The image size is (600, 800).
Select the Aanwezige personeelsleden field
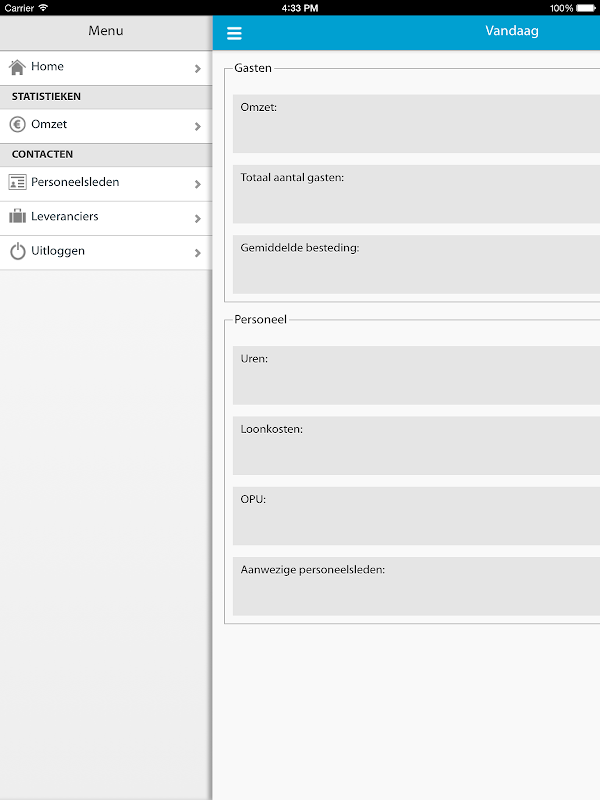pyautogui.click(x=416, y=586)
